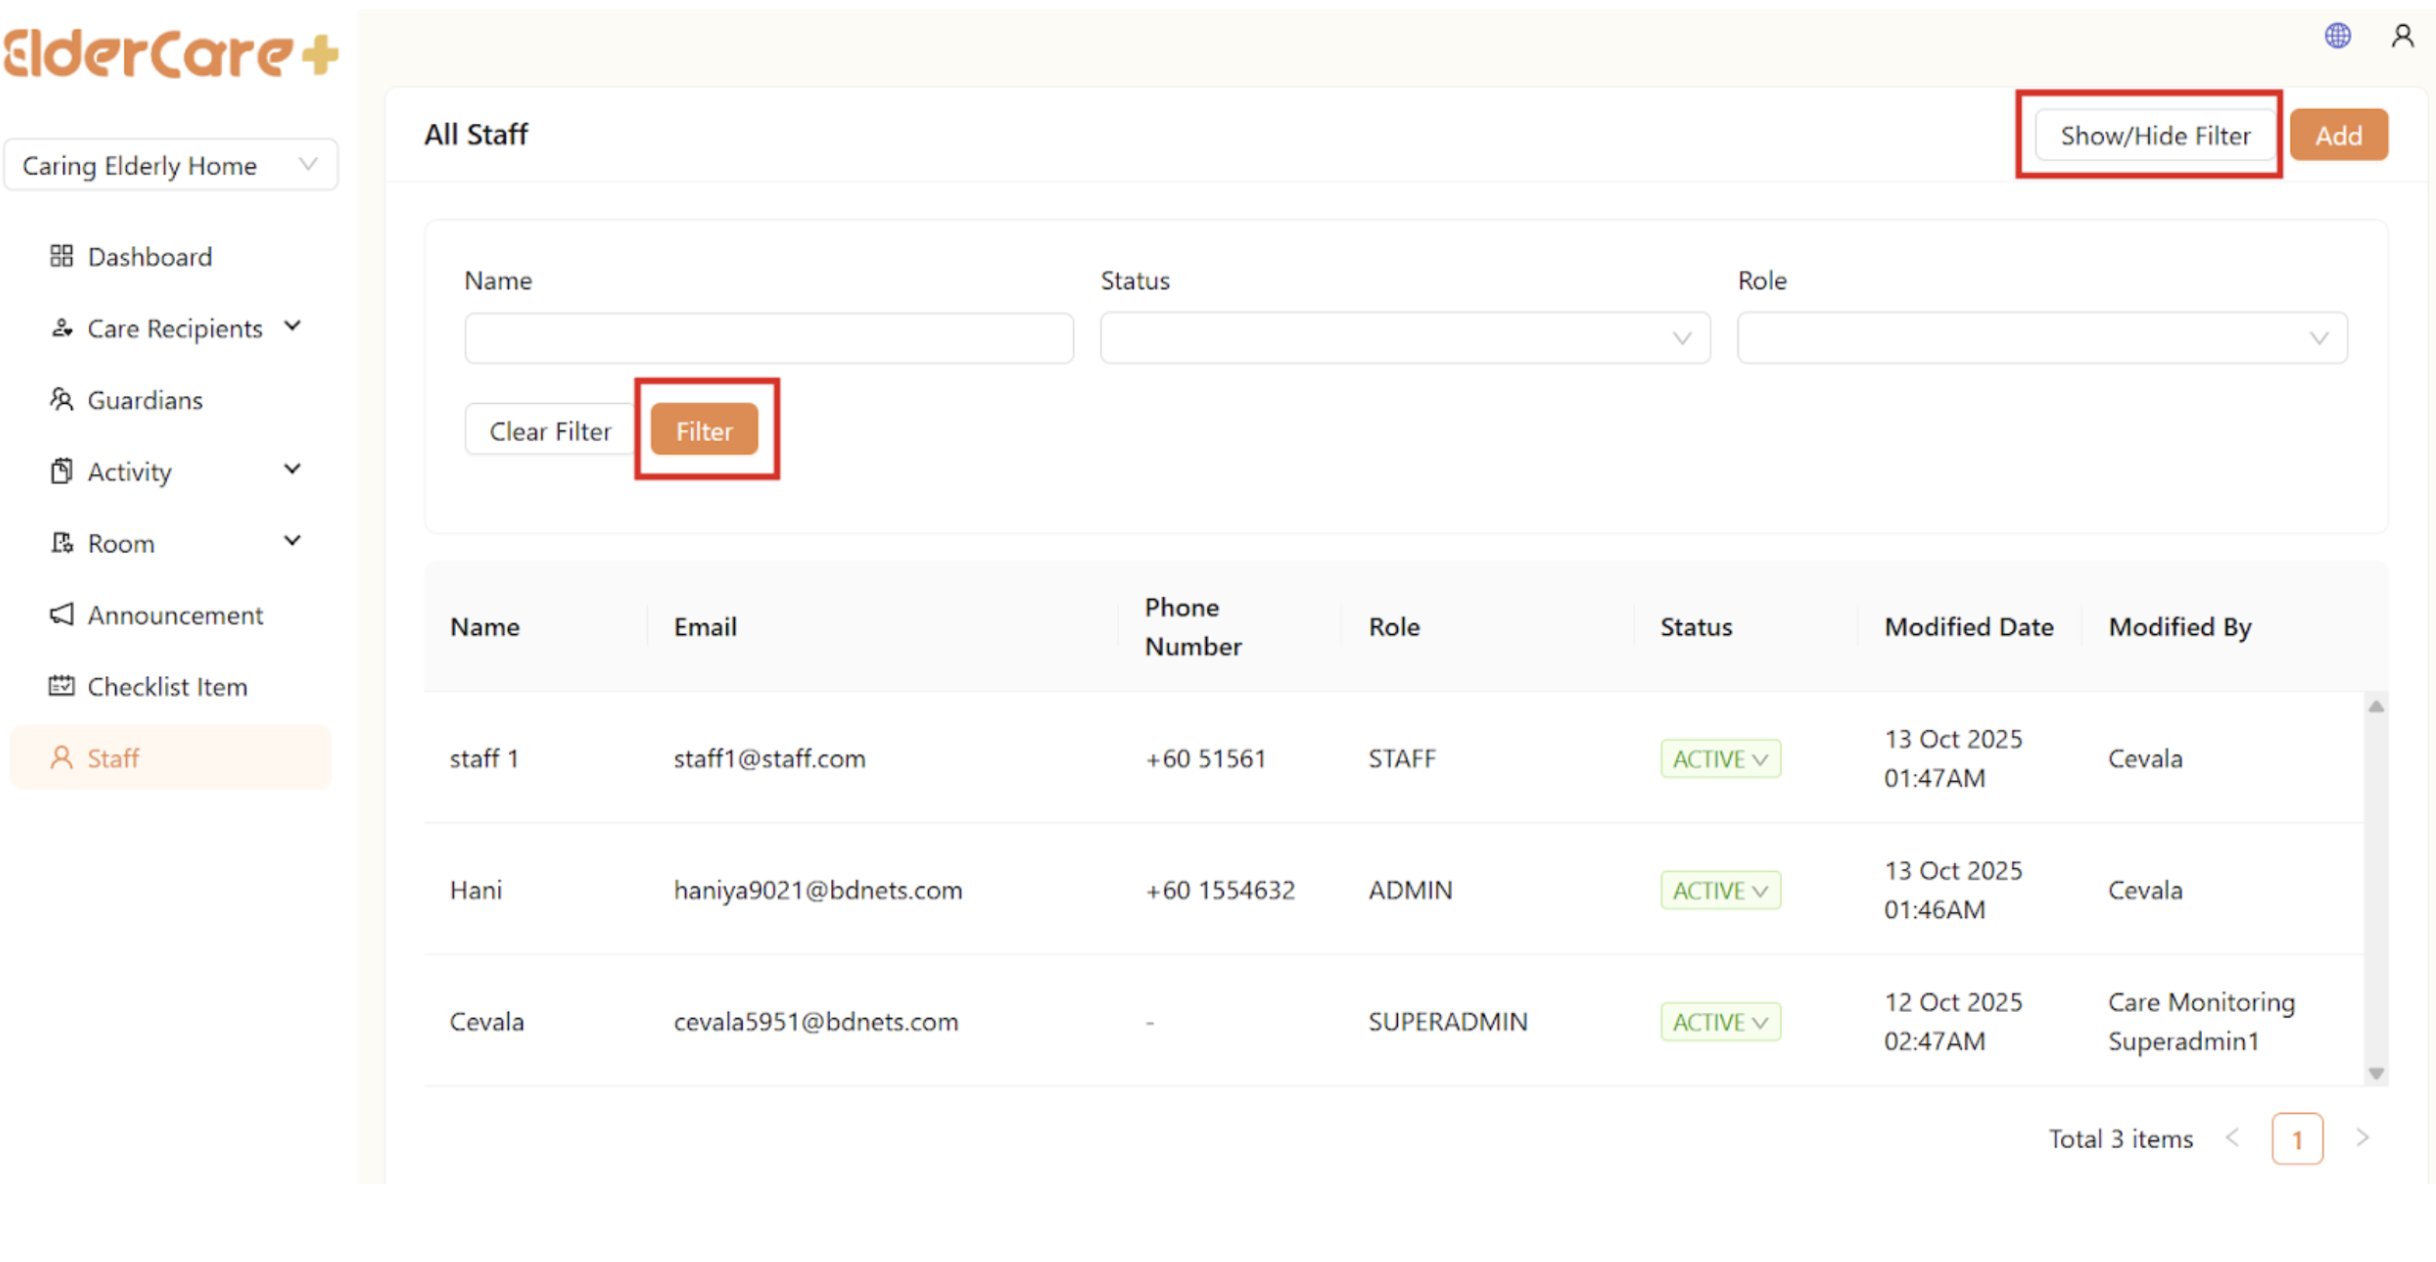Click the Staff person icon
The image size is (2436, 1262).
[x=61, y=758]
